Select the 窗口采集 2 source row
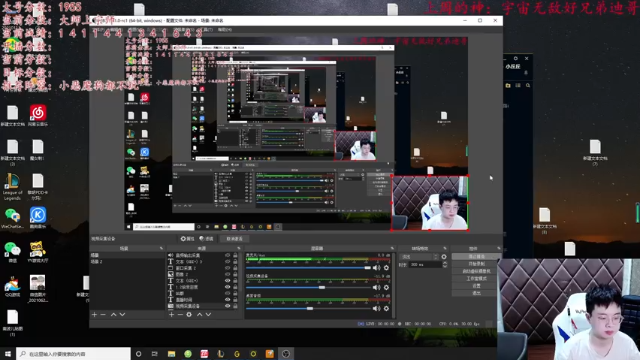 click(x=203, y=268)
